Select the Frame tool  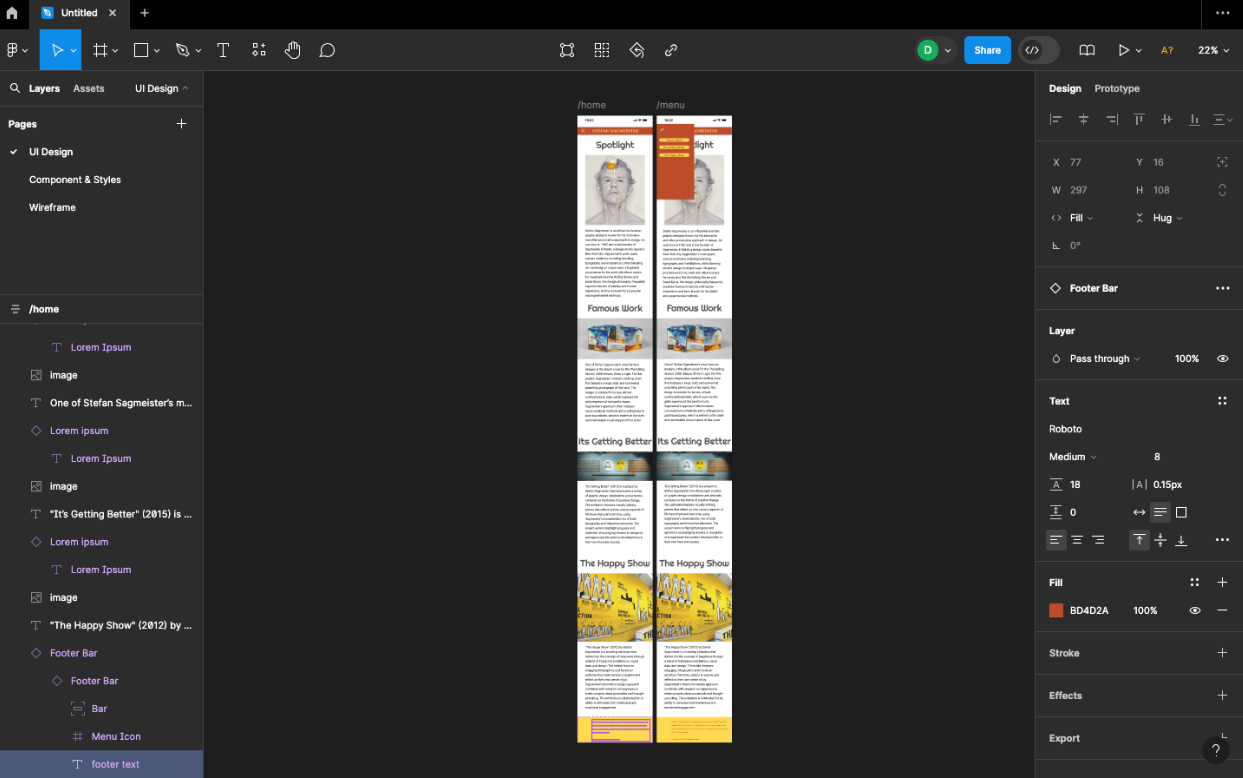tap(100, 50)
